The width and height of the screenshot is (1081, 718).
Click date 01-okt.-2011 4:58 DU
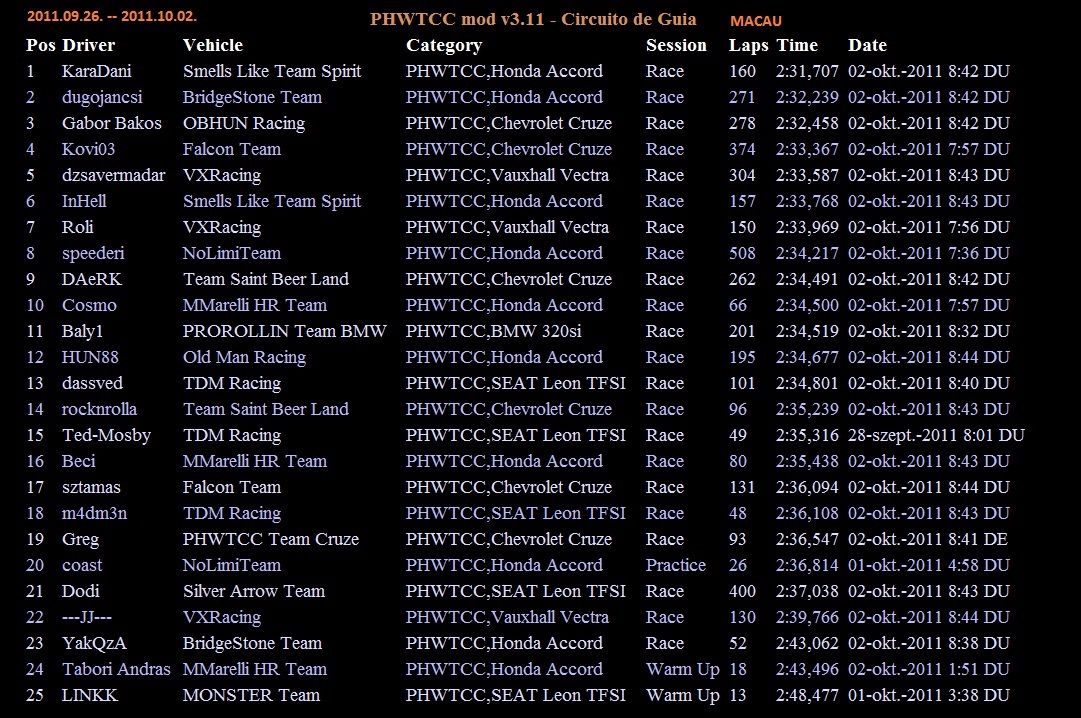coord(929,566)
